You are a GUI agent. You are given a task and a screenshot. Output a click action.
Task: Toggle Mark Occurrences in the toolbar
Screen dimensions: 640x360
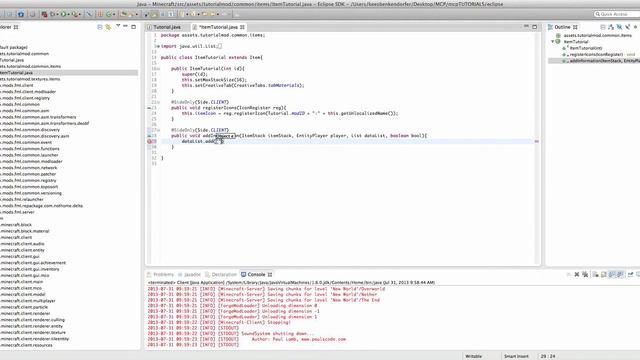154,14
